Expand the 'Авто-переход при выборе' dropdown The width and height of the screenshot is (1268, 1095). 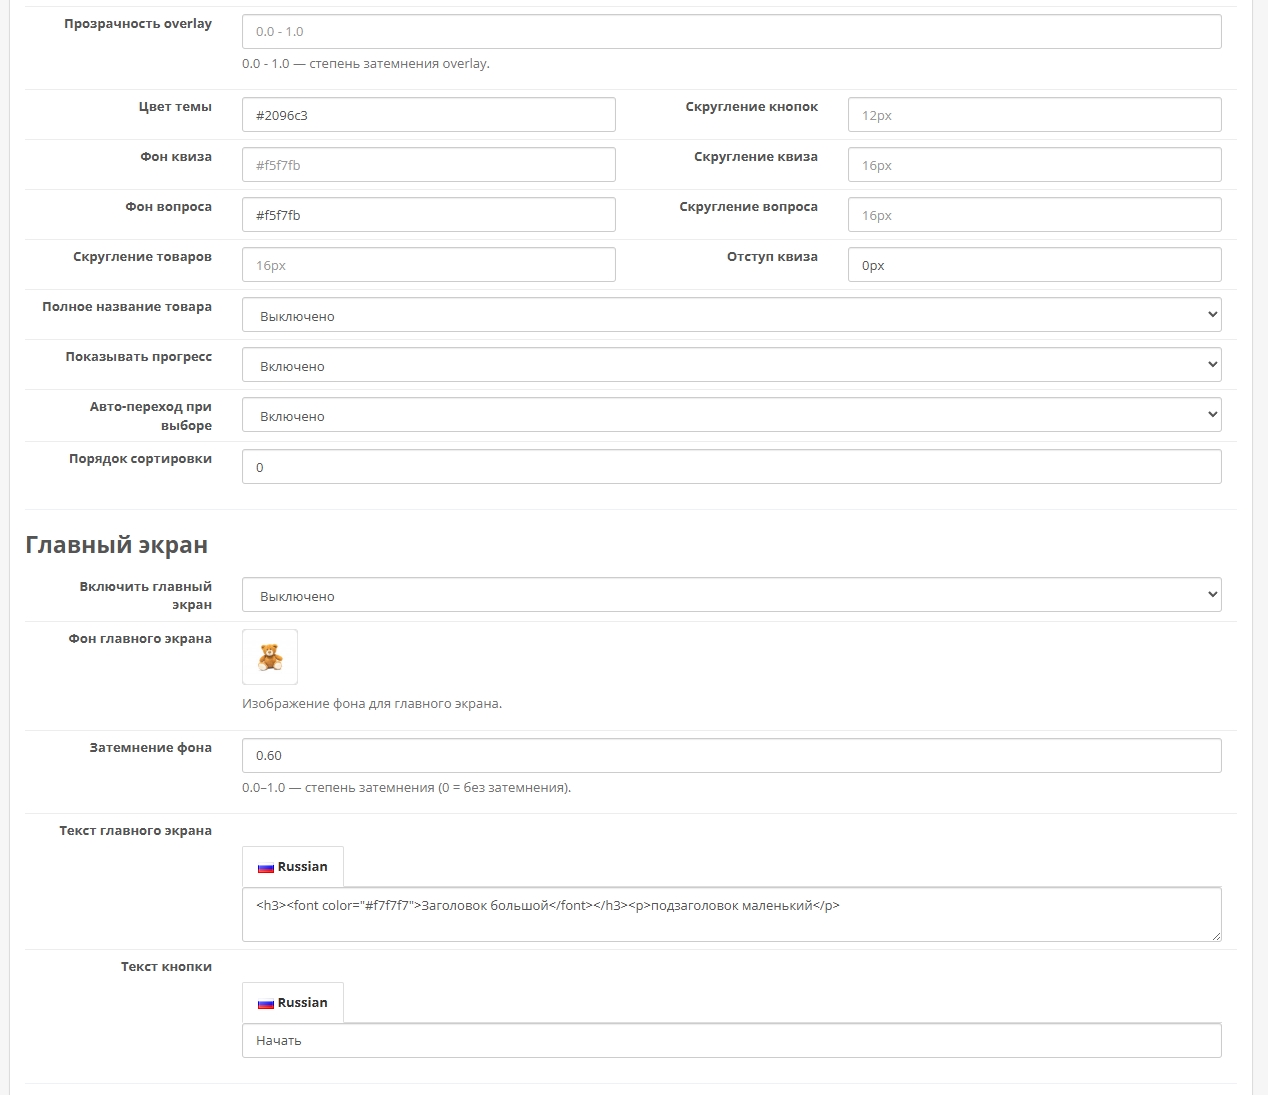point(731,415)
